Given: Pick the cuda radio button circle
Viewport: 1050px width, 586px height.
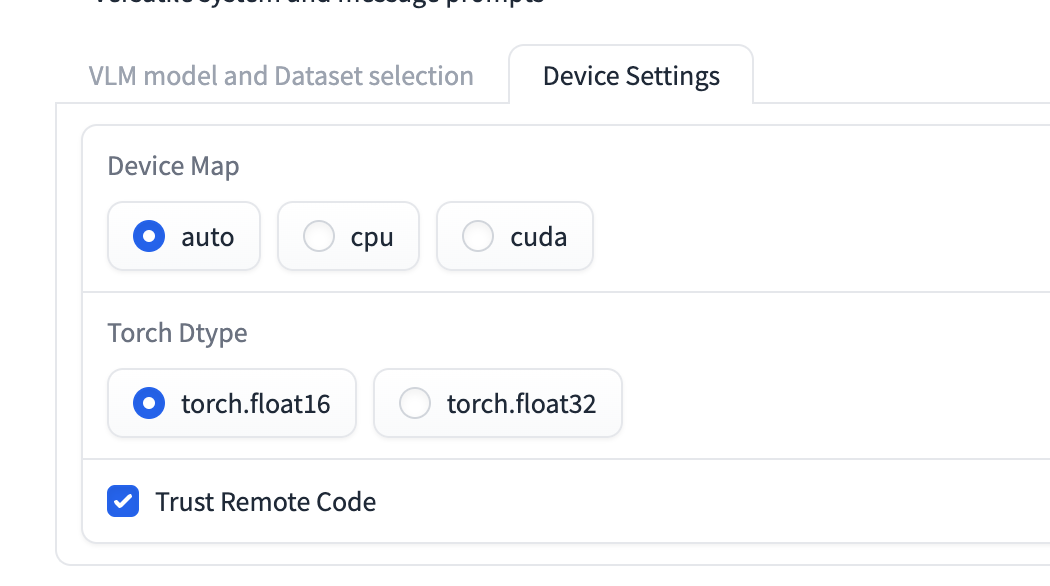Looking at the screenshot, I should coord(478,237).
